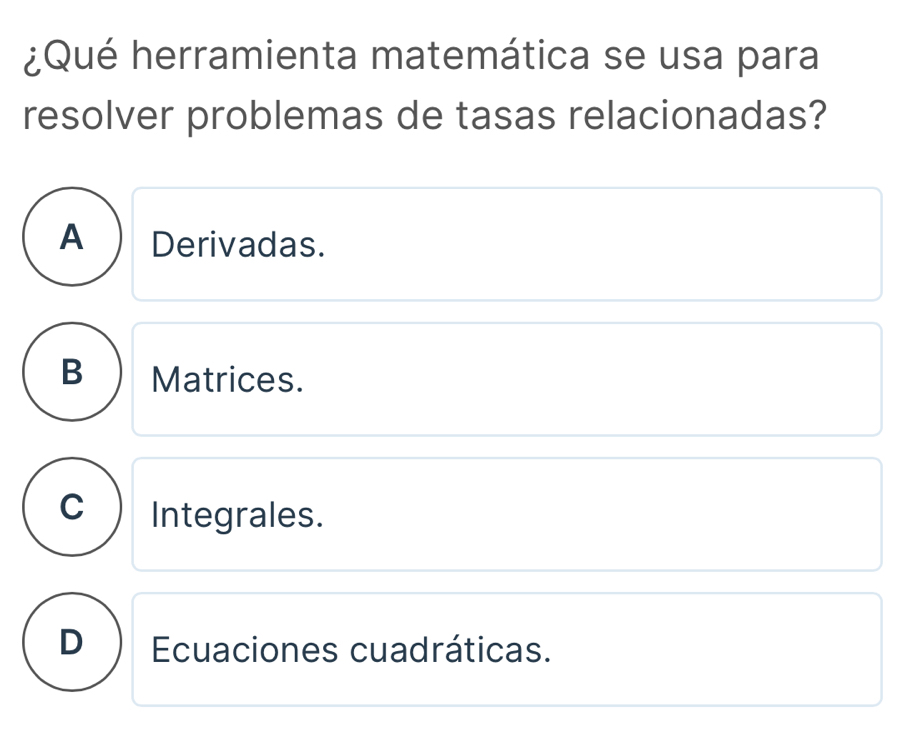The height and width of the screenshot is (753, 914).
Task: Click the Ecuaciones cuadráticas answer box
Action: 507,649
